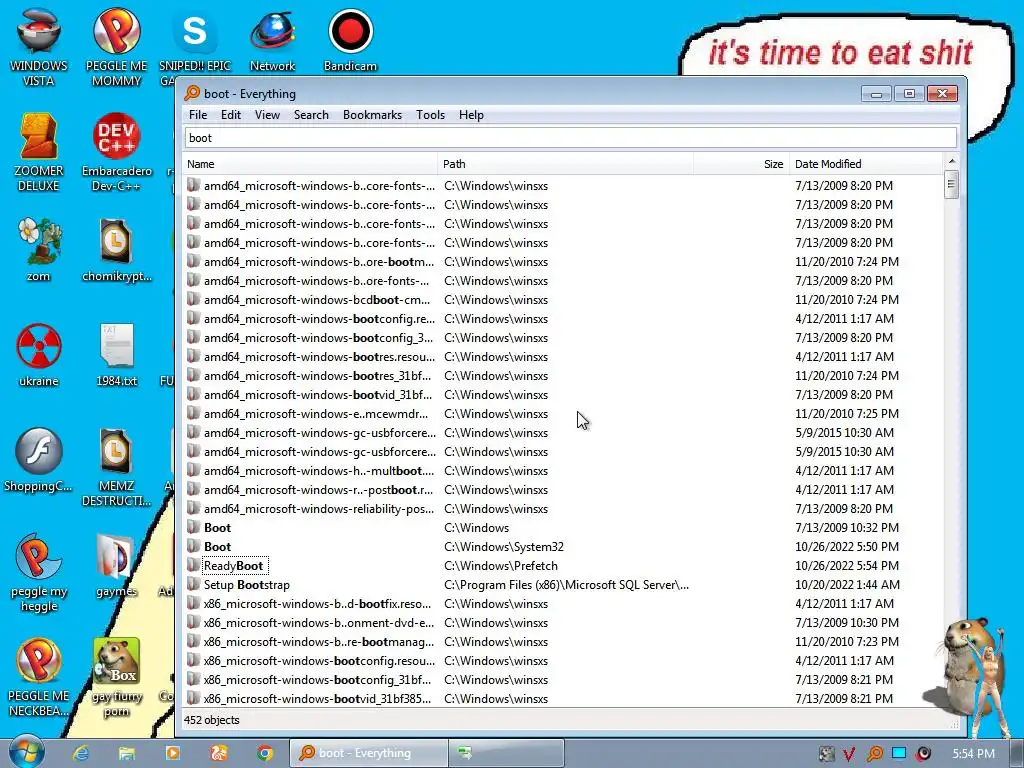Launch Google Chrome from the taskbar

click(x=265, y=753)
